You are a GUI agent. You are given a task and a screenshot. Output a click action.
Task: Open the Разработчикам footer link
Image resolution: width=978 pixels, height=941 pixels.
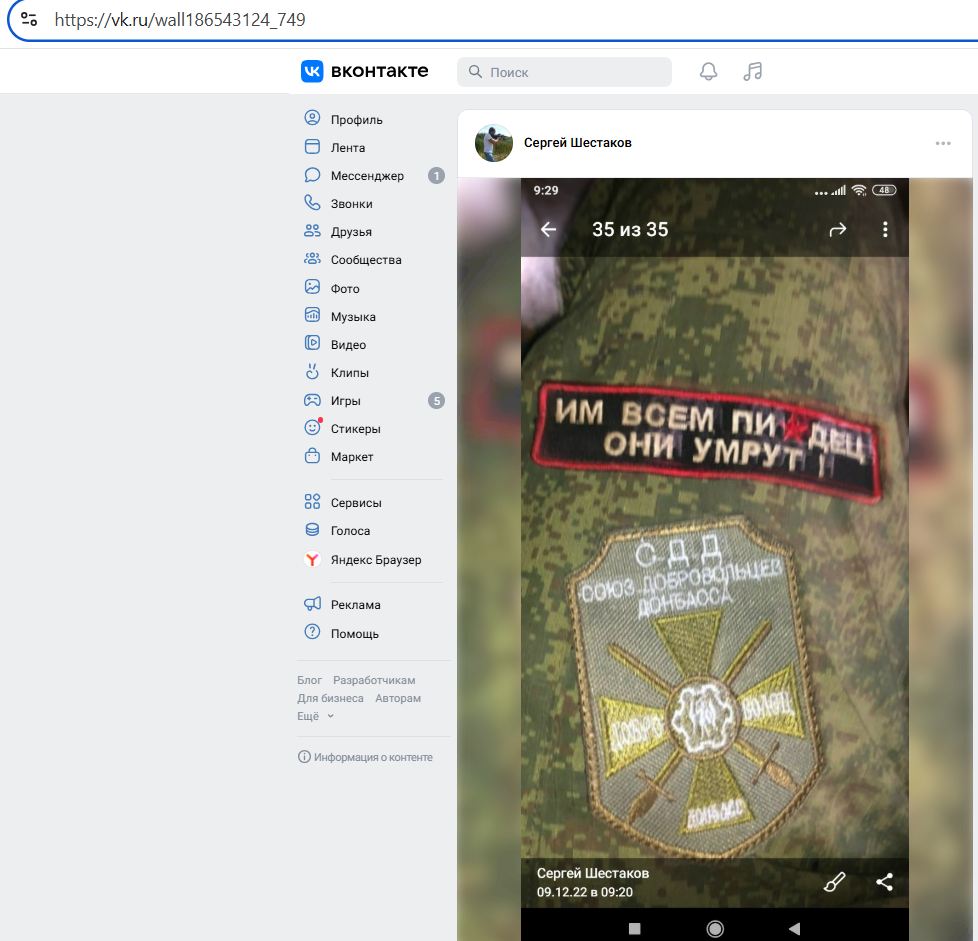pyautogui.click(x=374, y=680)
